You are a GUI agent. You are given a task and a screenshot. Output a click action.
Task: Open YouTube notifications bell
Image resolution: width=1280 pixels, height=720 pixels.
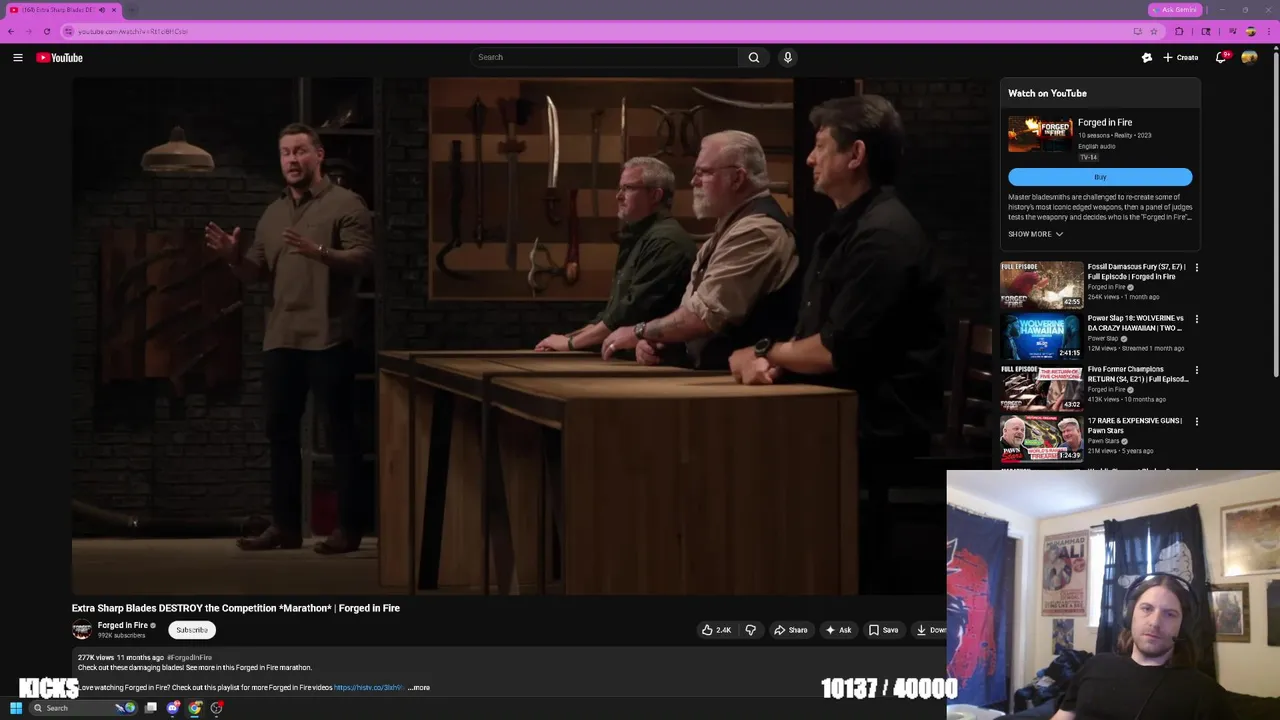[1220, 58]
